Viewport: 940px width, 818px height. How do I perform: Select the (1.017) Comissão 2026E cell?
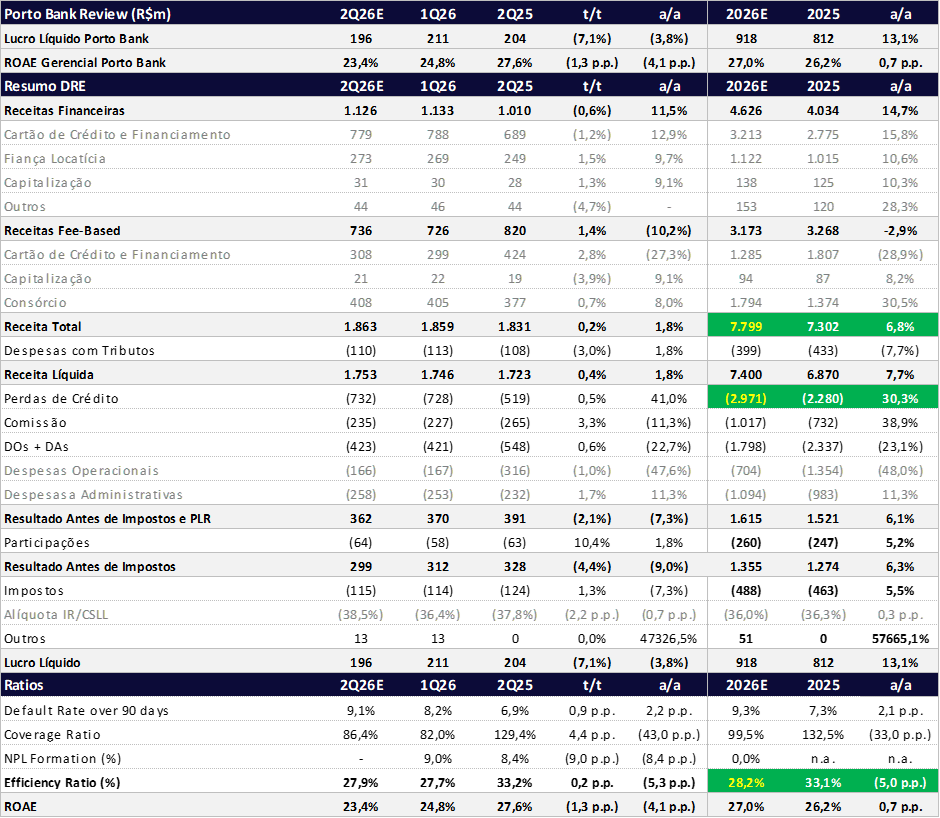click(x=746, y=422)
